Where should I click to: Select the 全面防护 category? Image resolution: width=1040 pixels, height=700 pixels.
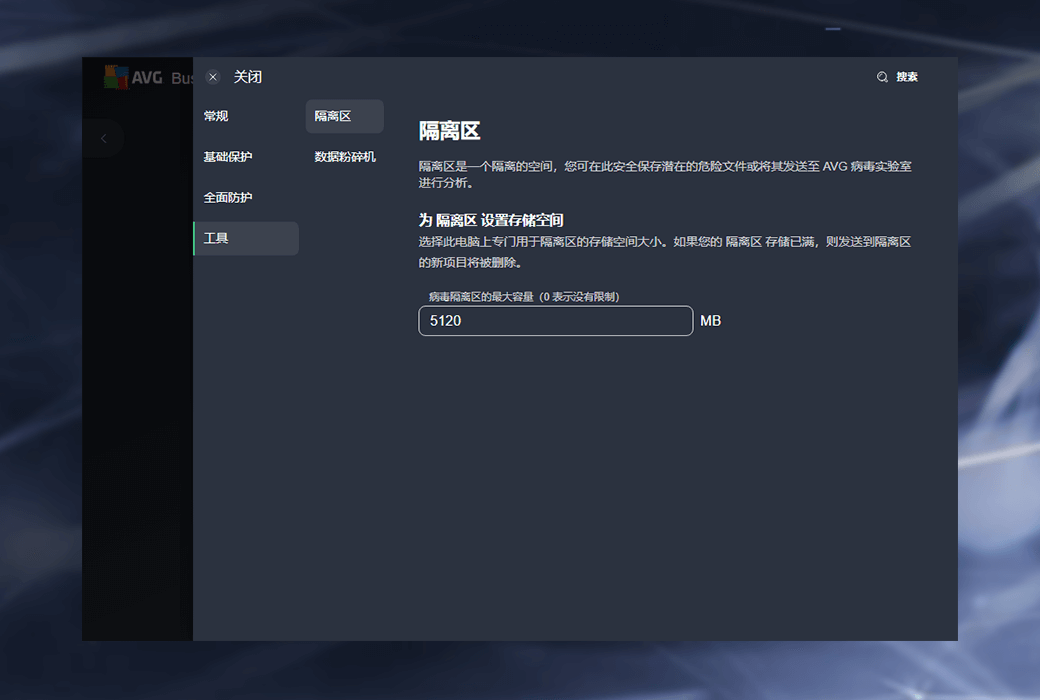(228, 198)
